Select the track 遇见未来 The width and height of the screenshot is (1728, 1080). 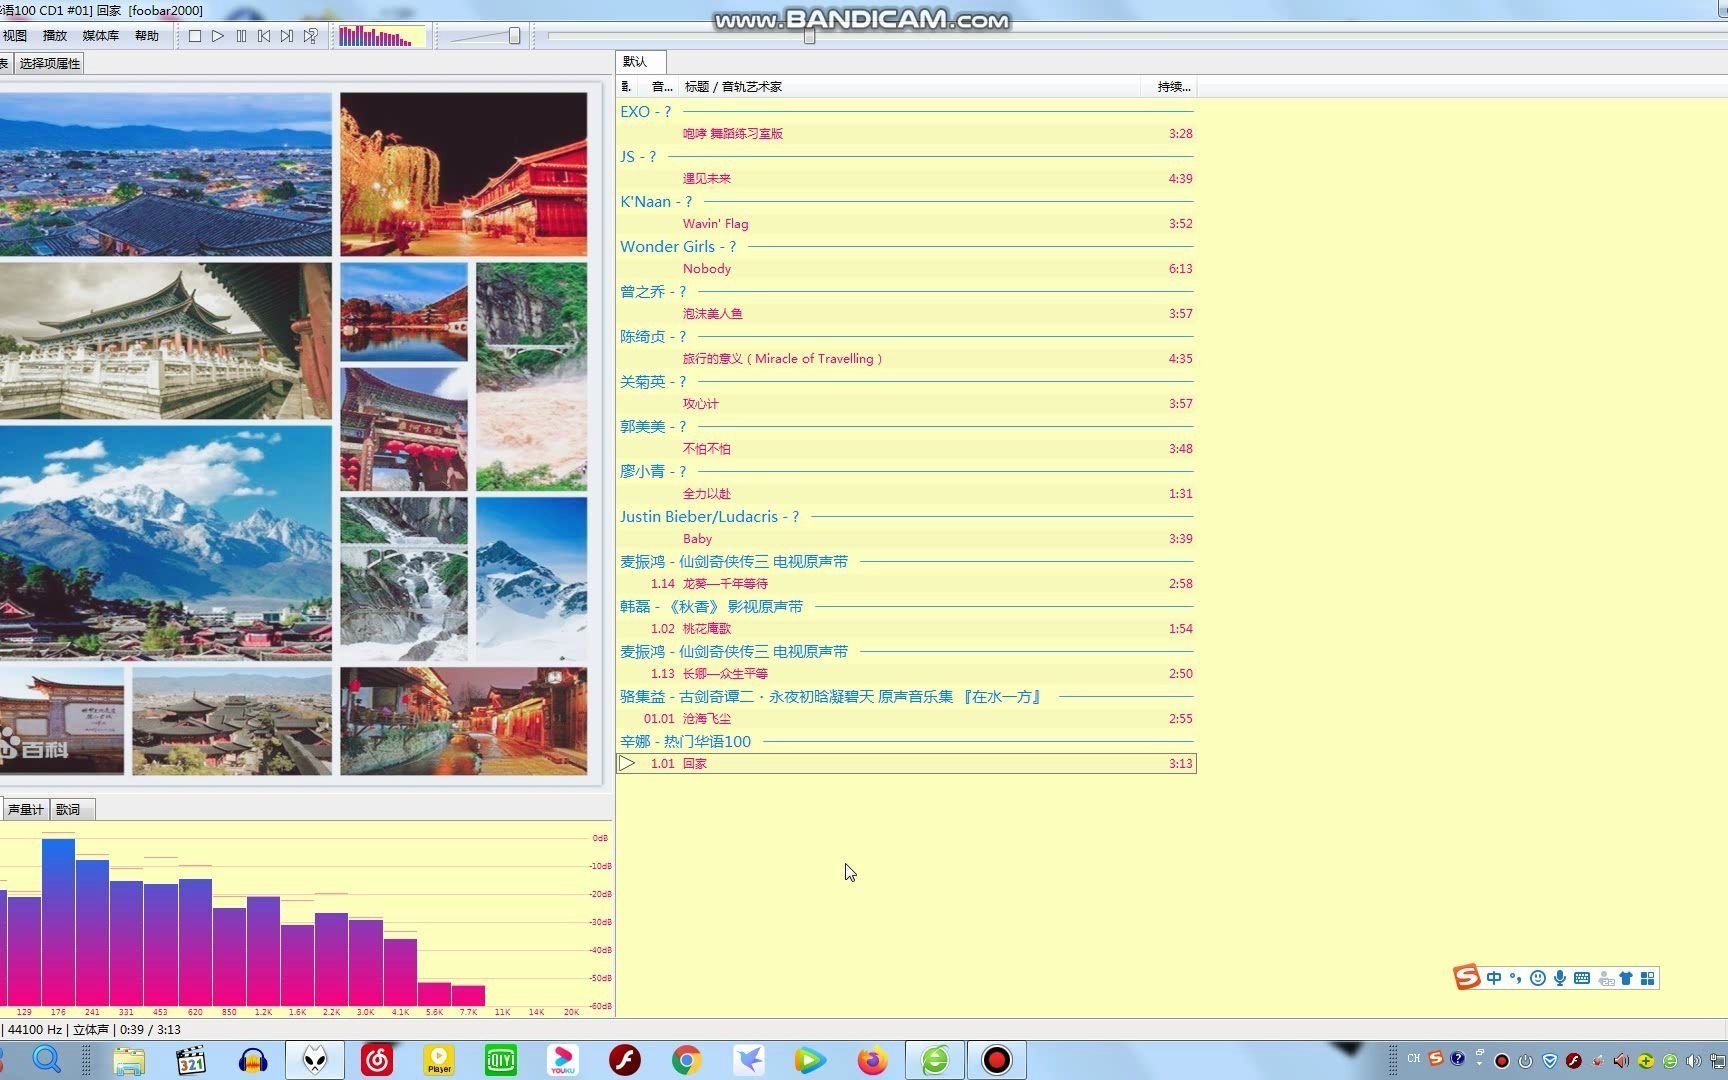point(906,179)
